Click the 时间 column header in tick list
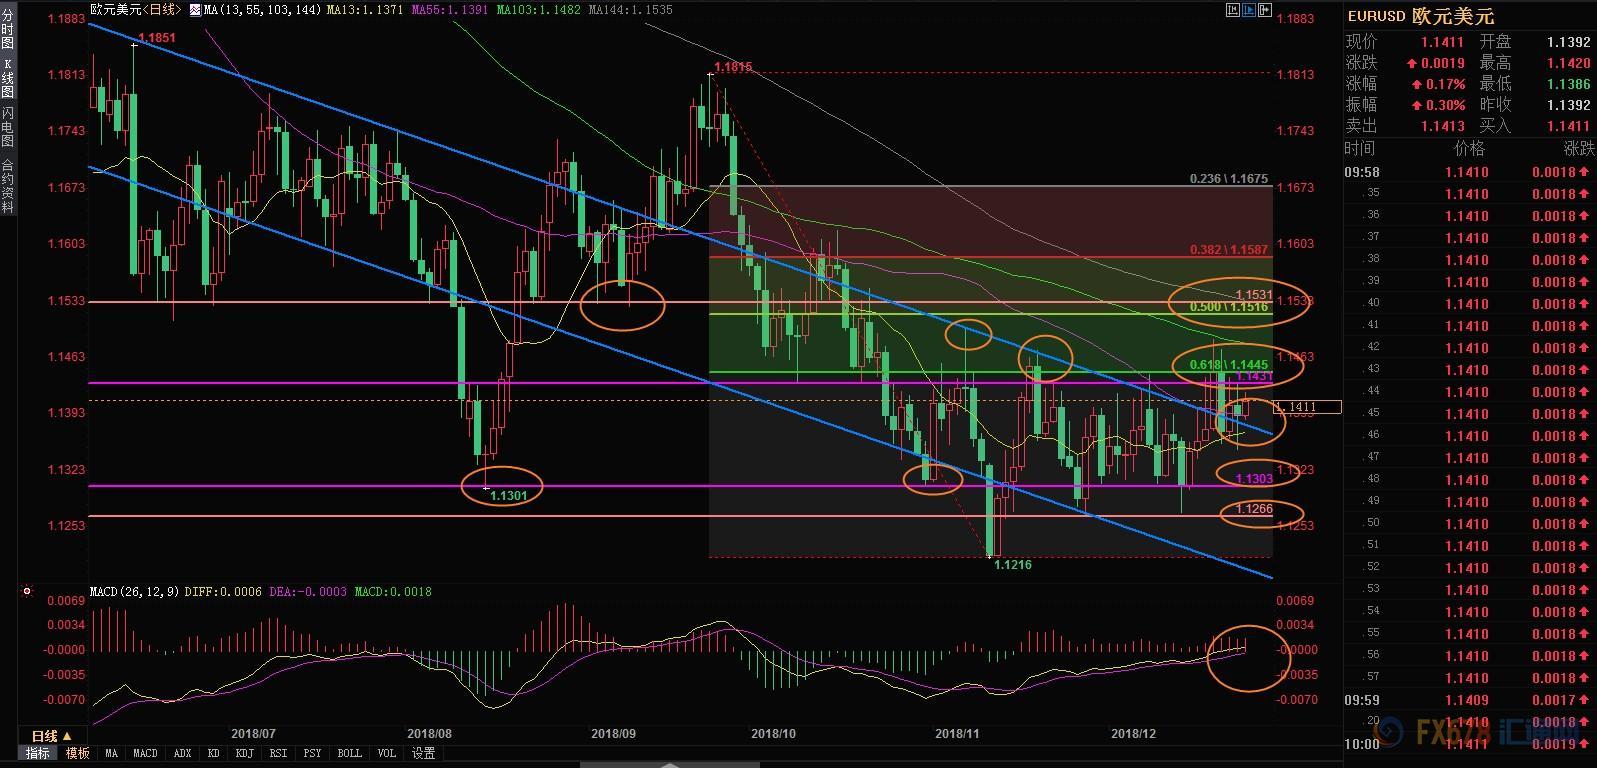This screenshot has height=768, width=1597. [x=1360, y=149]
